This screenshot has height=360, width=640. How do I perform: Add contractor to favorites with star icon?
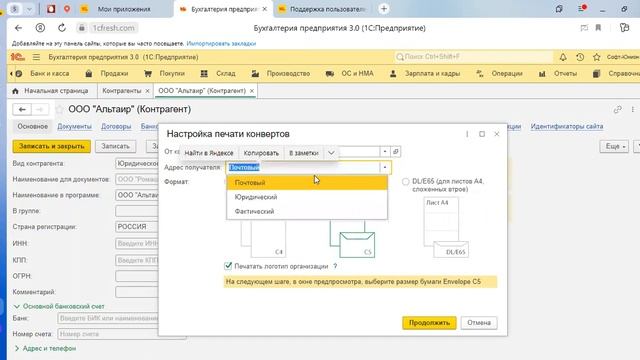tap(60, 109)
